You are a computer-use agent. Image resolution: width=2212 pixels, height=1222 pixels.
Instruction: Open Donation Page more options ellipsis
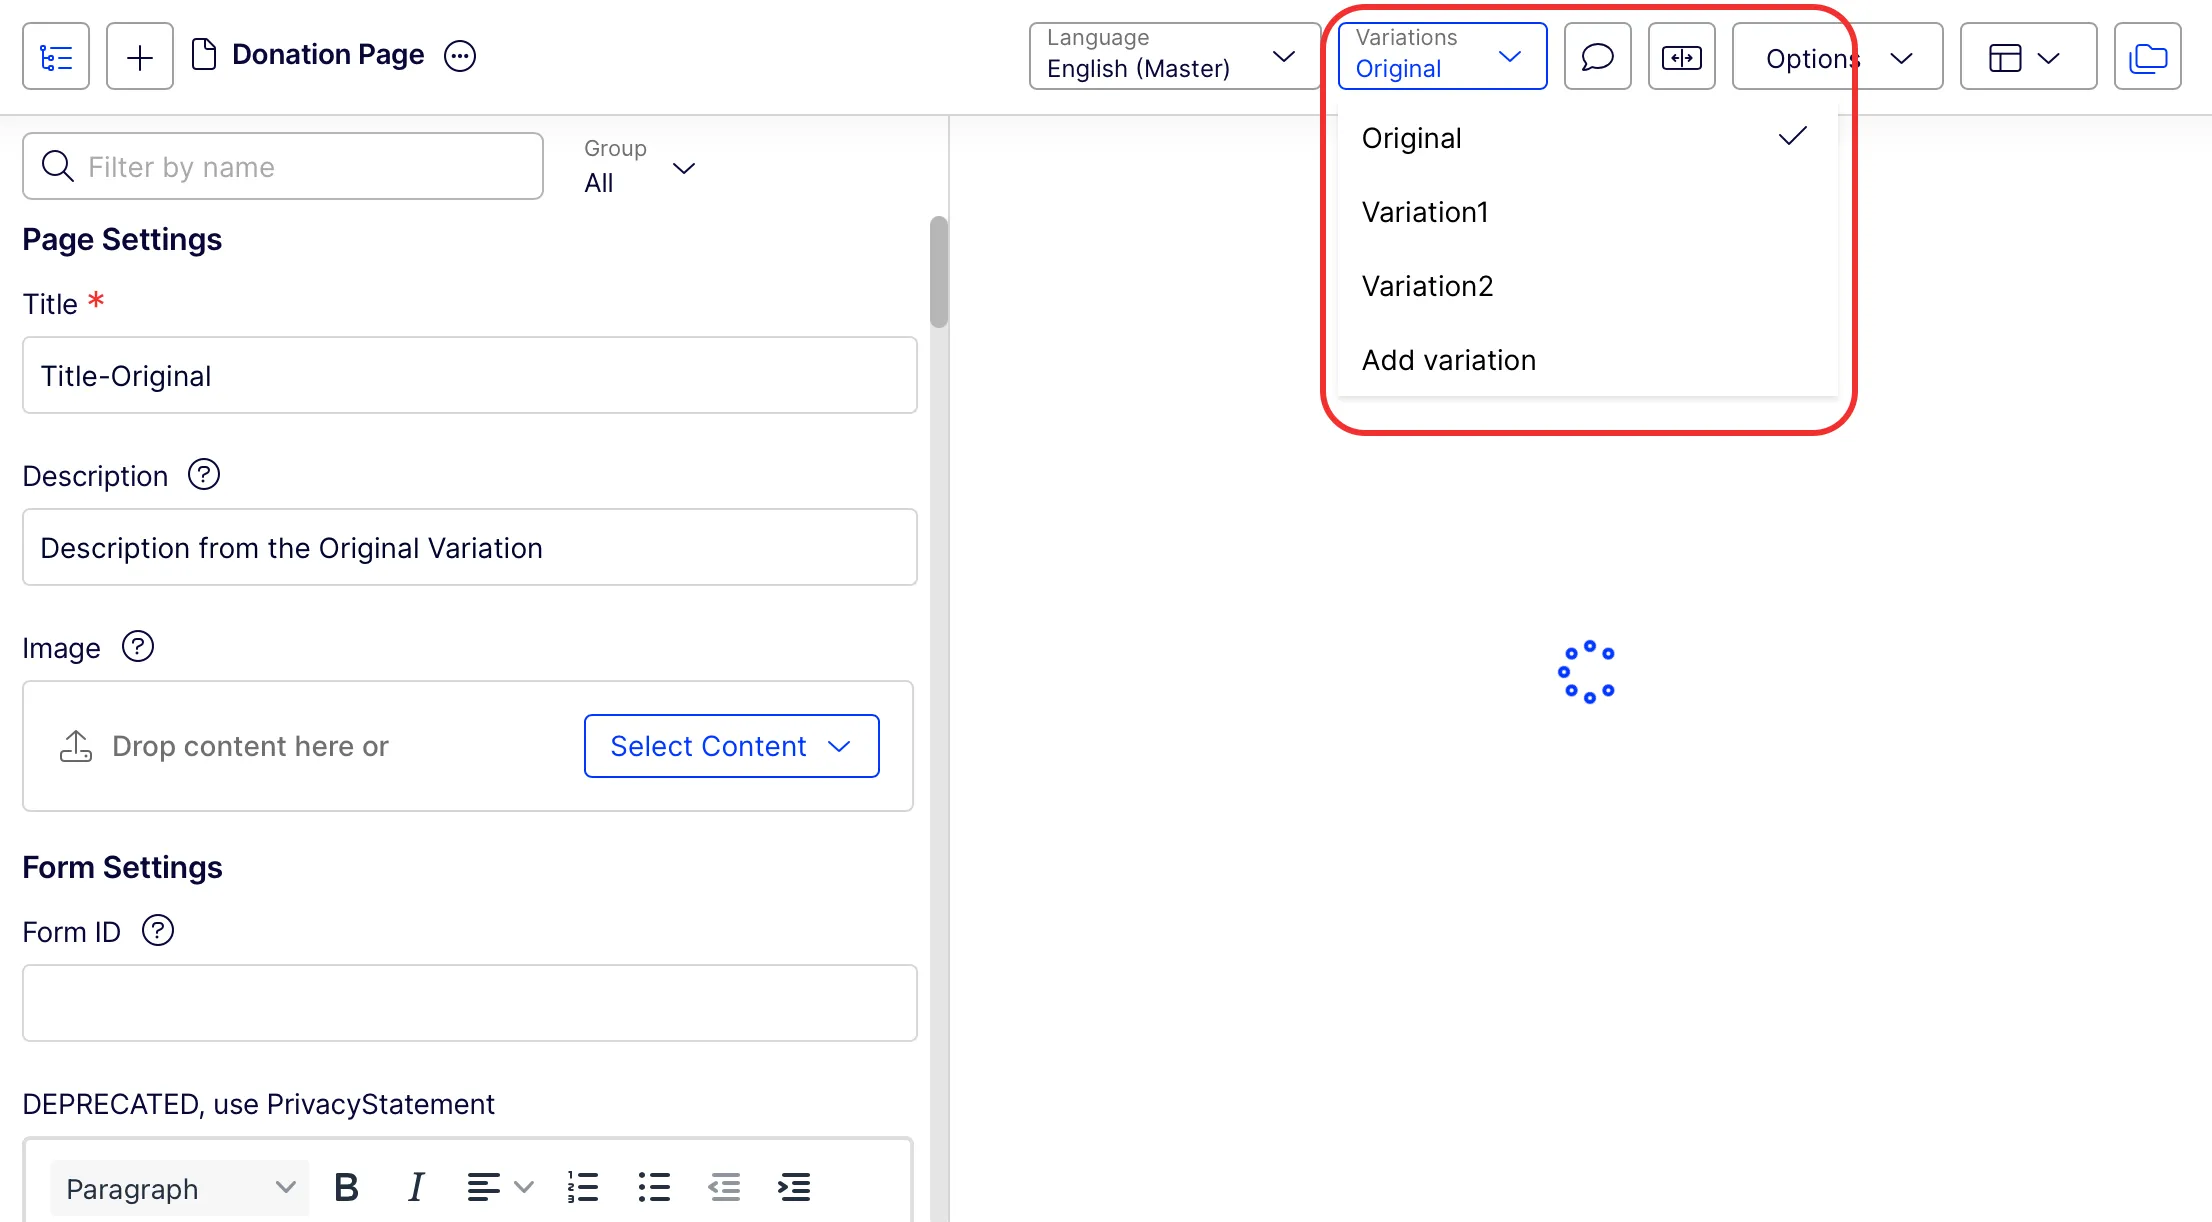point(460,56)
